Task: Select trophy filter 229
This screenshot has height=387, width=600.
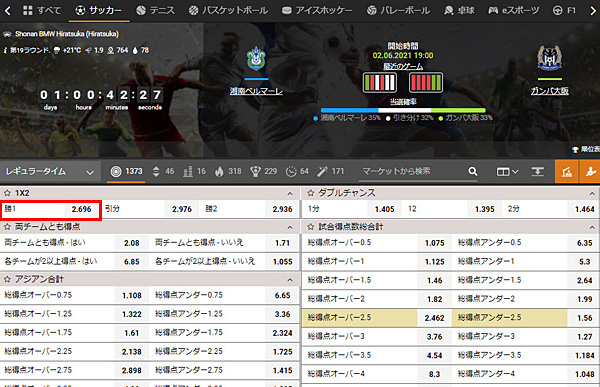Action: 263,171
